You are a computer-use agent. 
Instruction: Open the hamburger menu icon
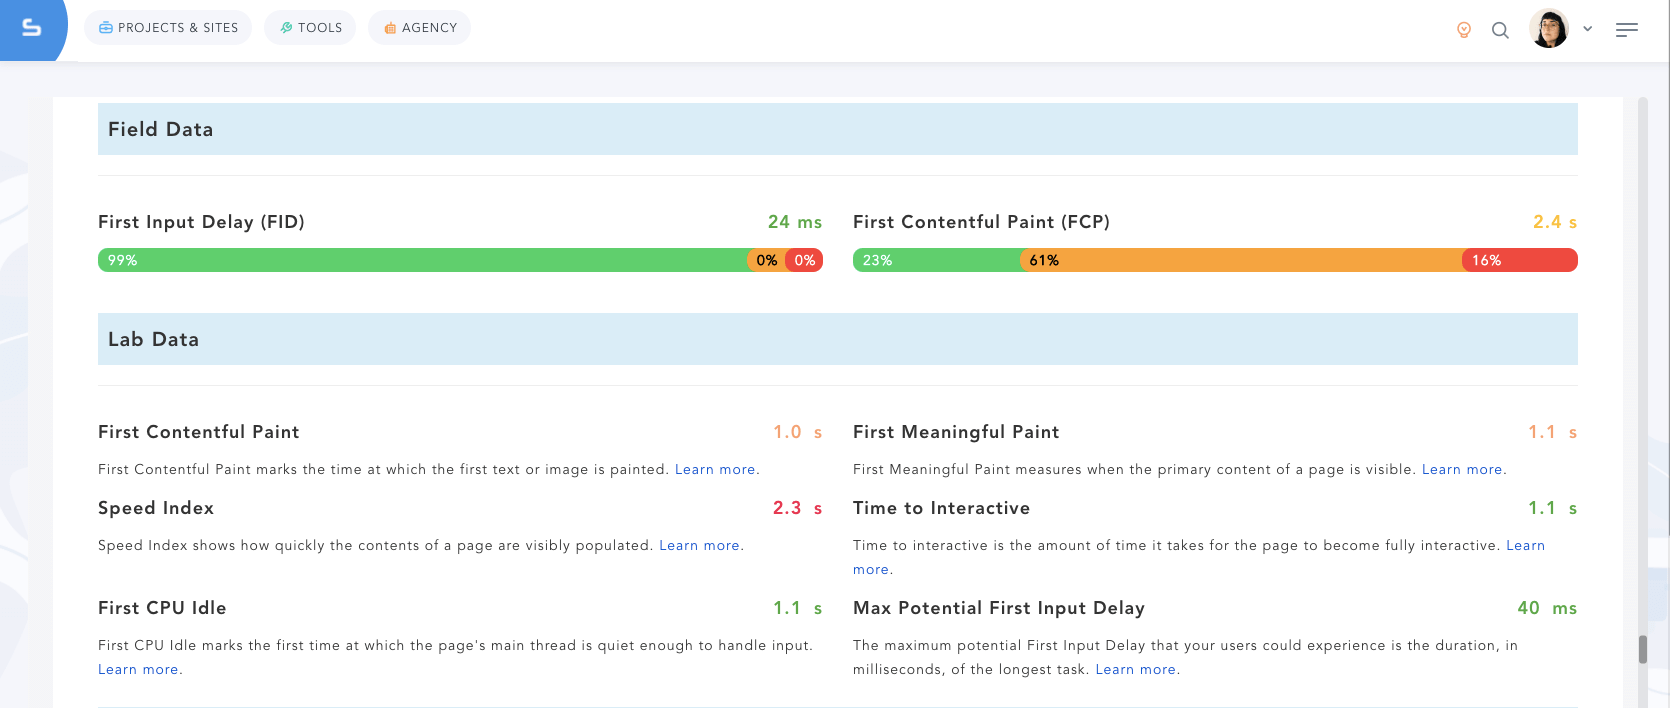pos(1627,30)
